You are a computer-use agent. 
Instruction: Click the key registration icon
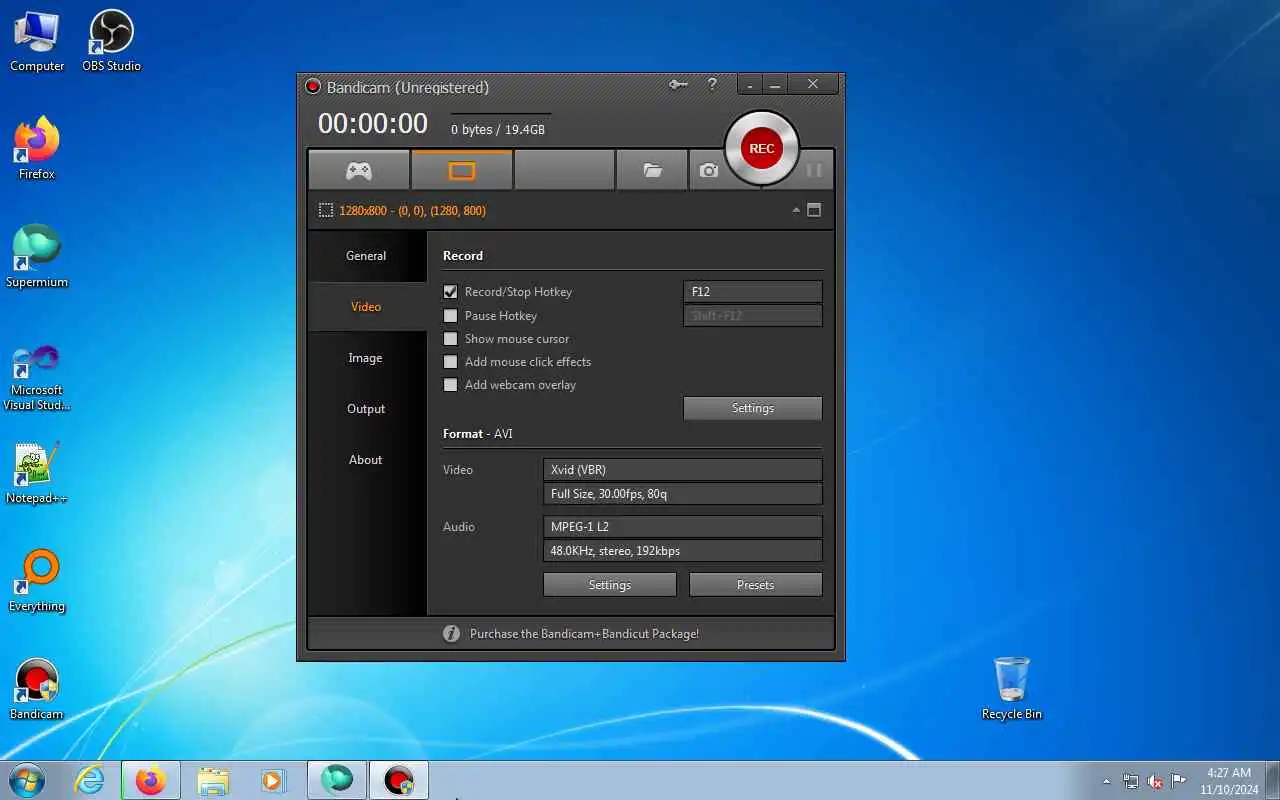(679, 85)
